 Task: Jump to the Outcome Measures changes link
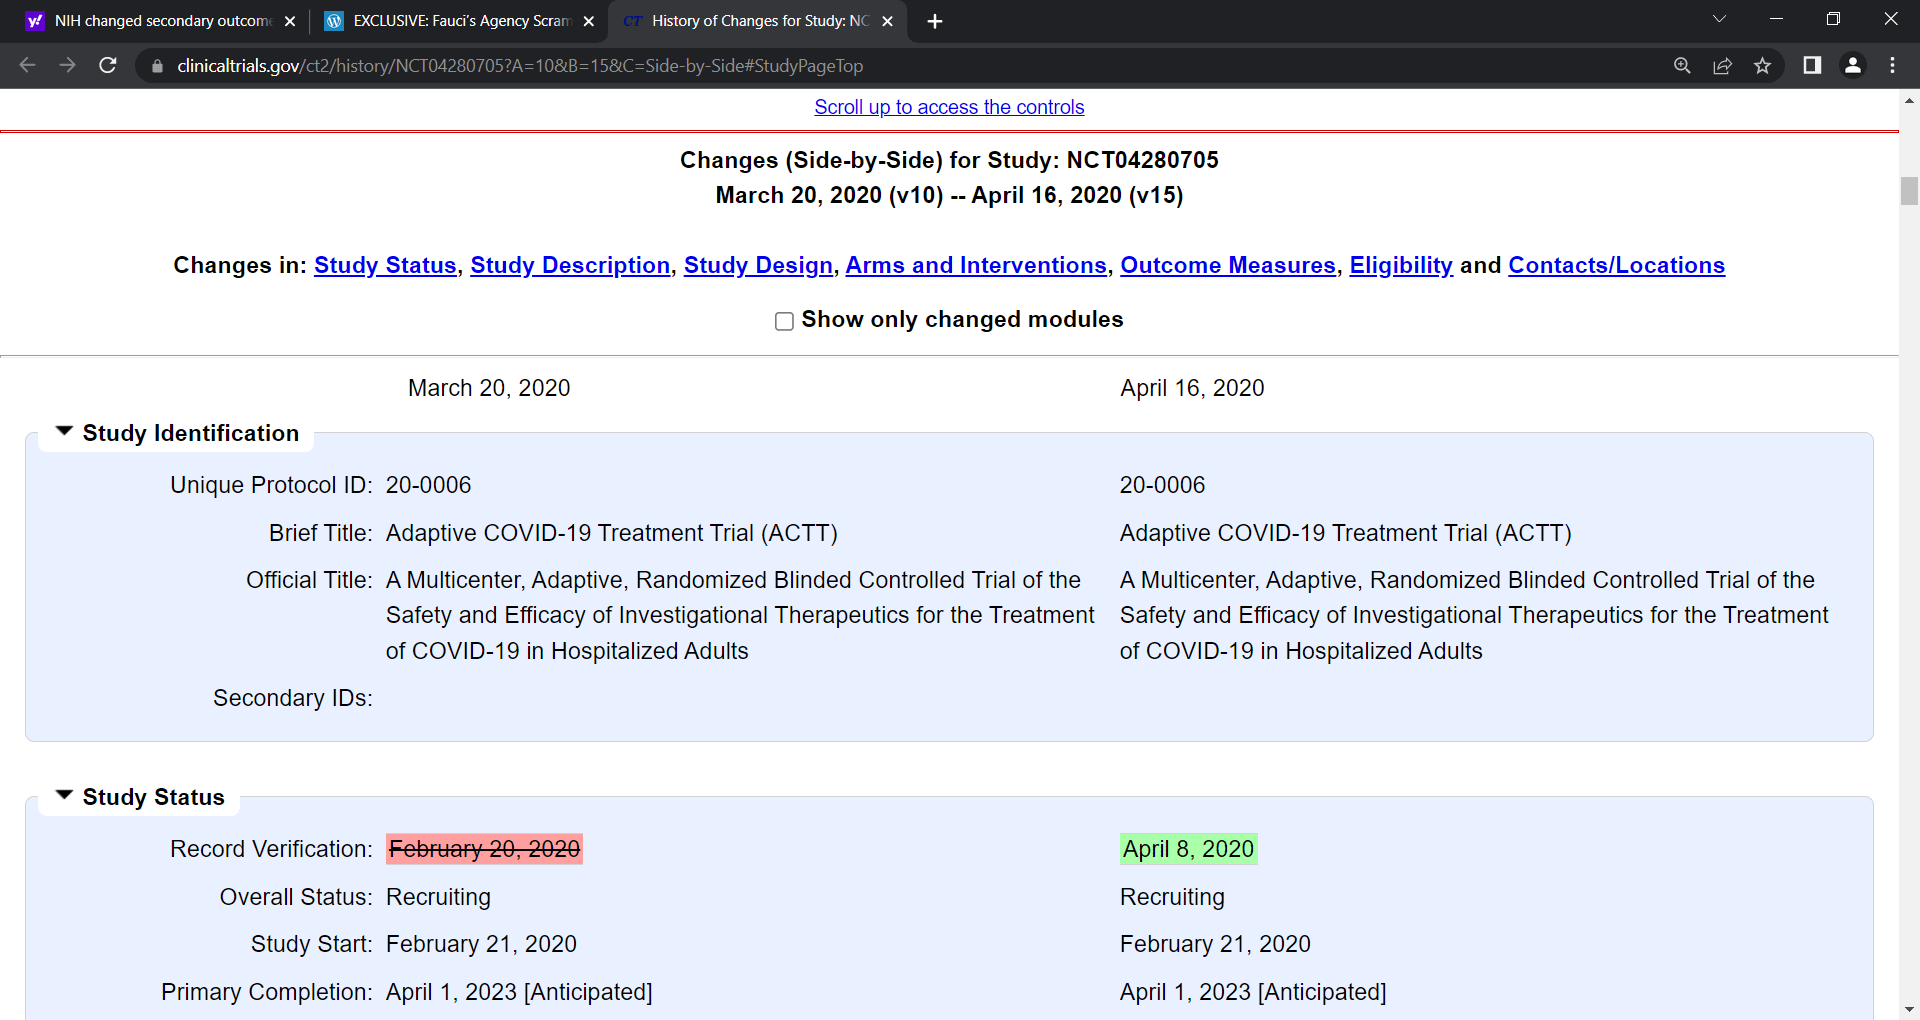(1228, 265)
